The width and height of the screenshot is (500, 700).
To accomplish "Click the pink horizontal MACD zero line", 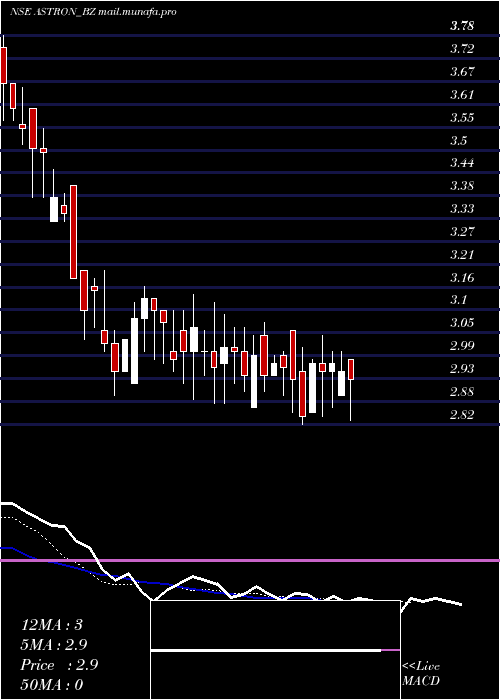I will coord(250,560).
